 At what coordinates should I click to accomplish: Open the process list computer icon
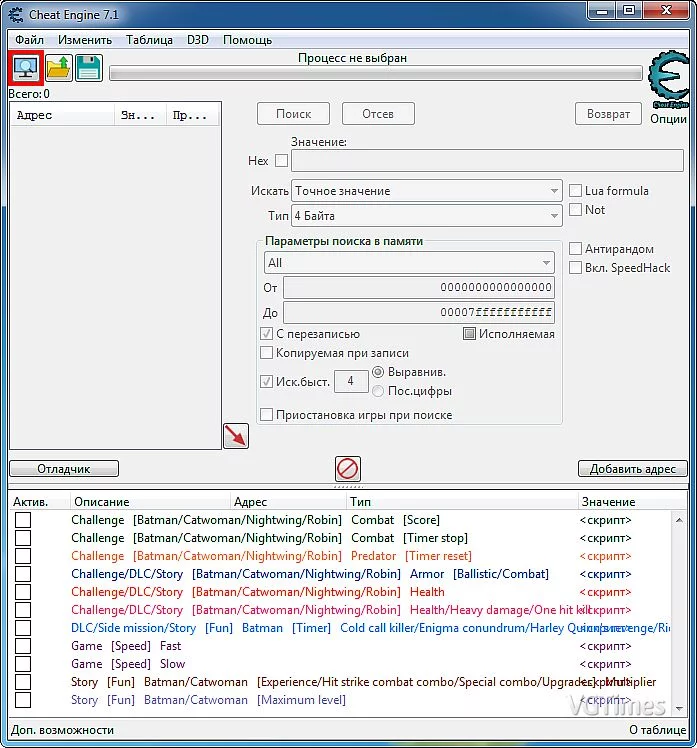pyautogui.click(x=26, y=68)
